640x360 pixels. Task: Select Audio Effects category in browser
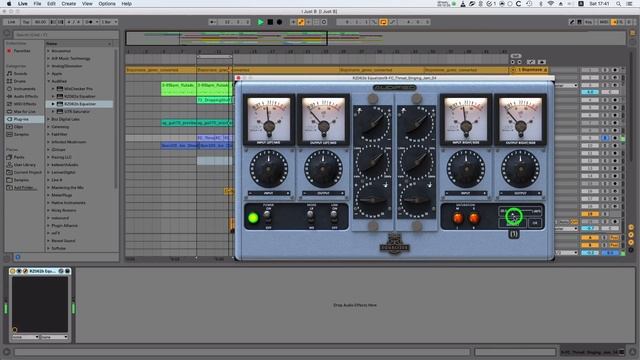pyautogui.click(x=25, y=96)
